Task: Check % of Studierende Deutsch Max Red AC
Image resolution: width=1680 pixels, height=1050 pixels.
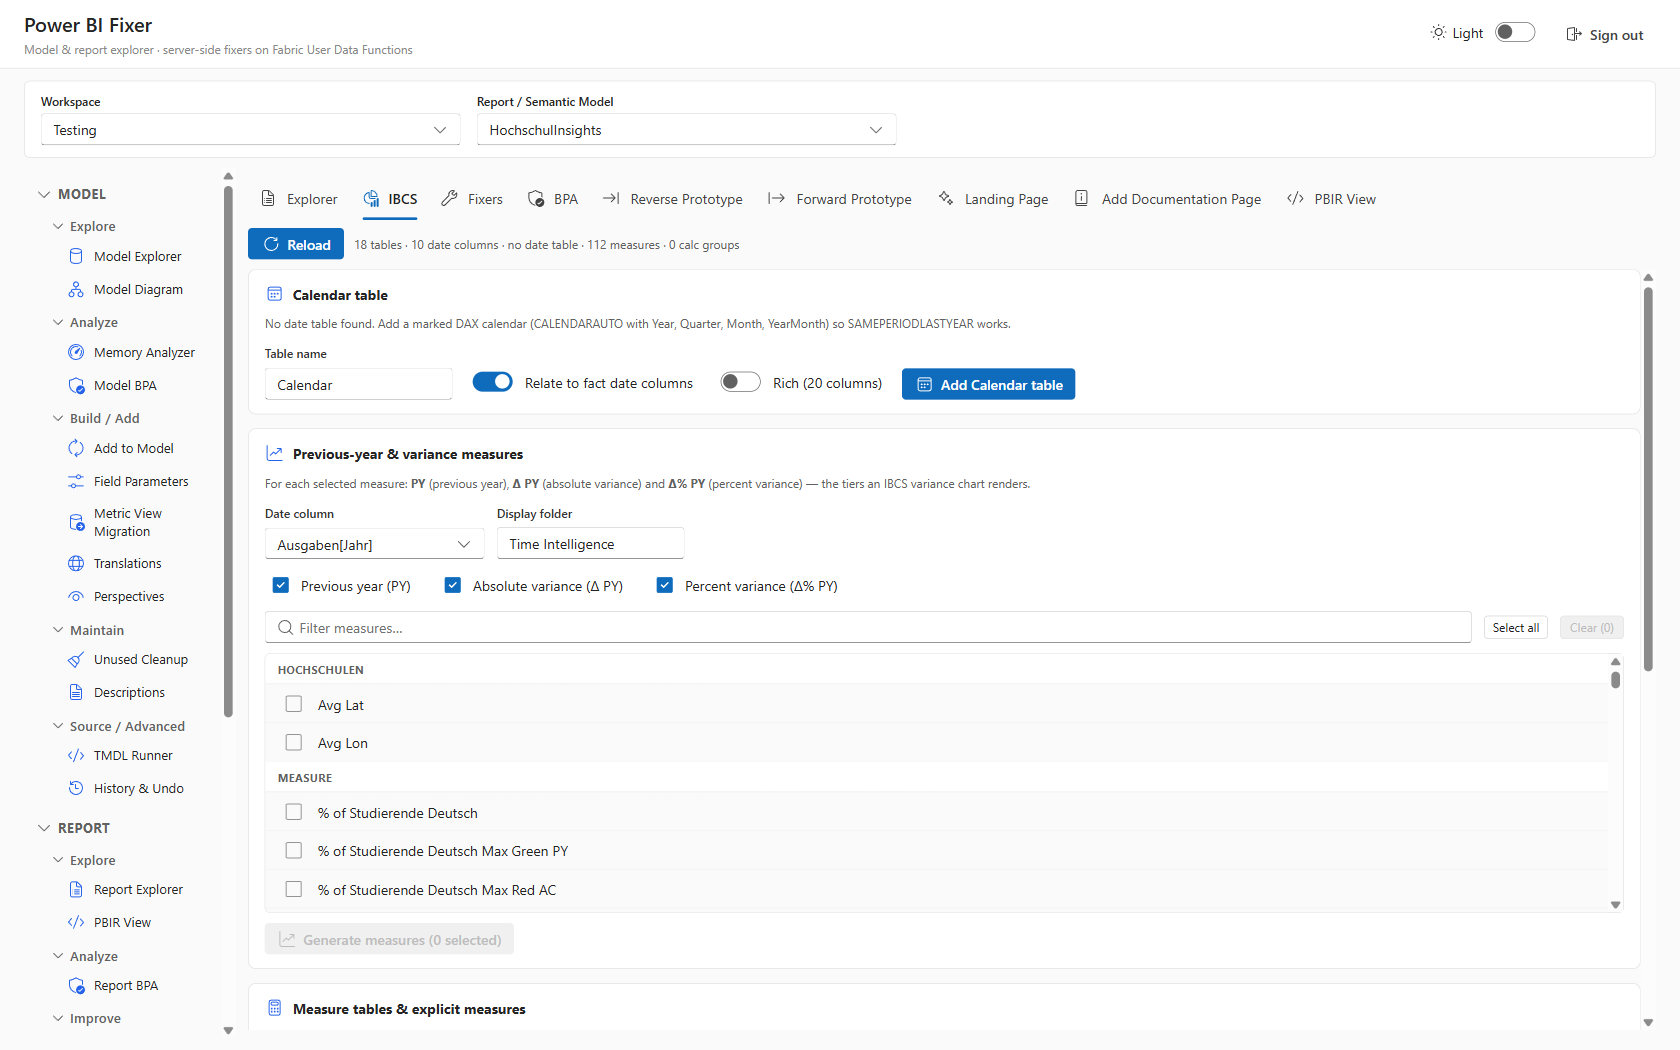Action: (294, 889)
